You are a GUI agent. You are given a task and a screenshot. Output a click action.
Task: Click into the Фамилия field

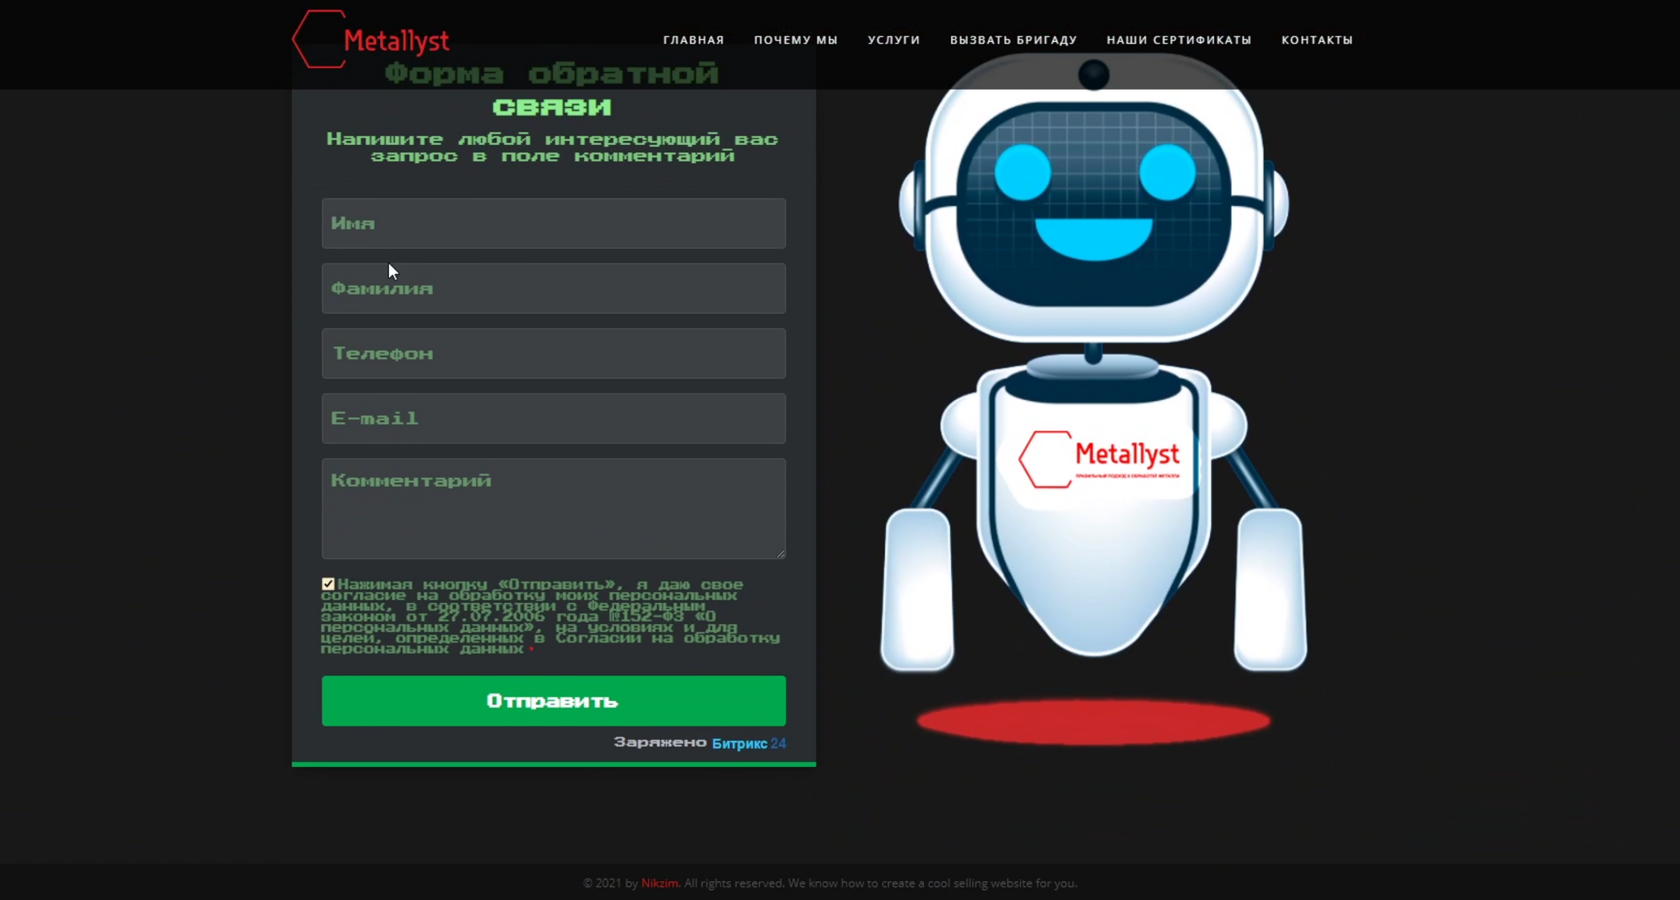coord(554,288)
